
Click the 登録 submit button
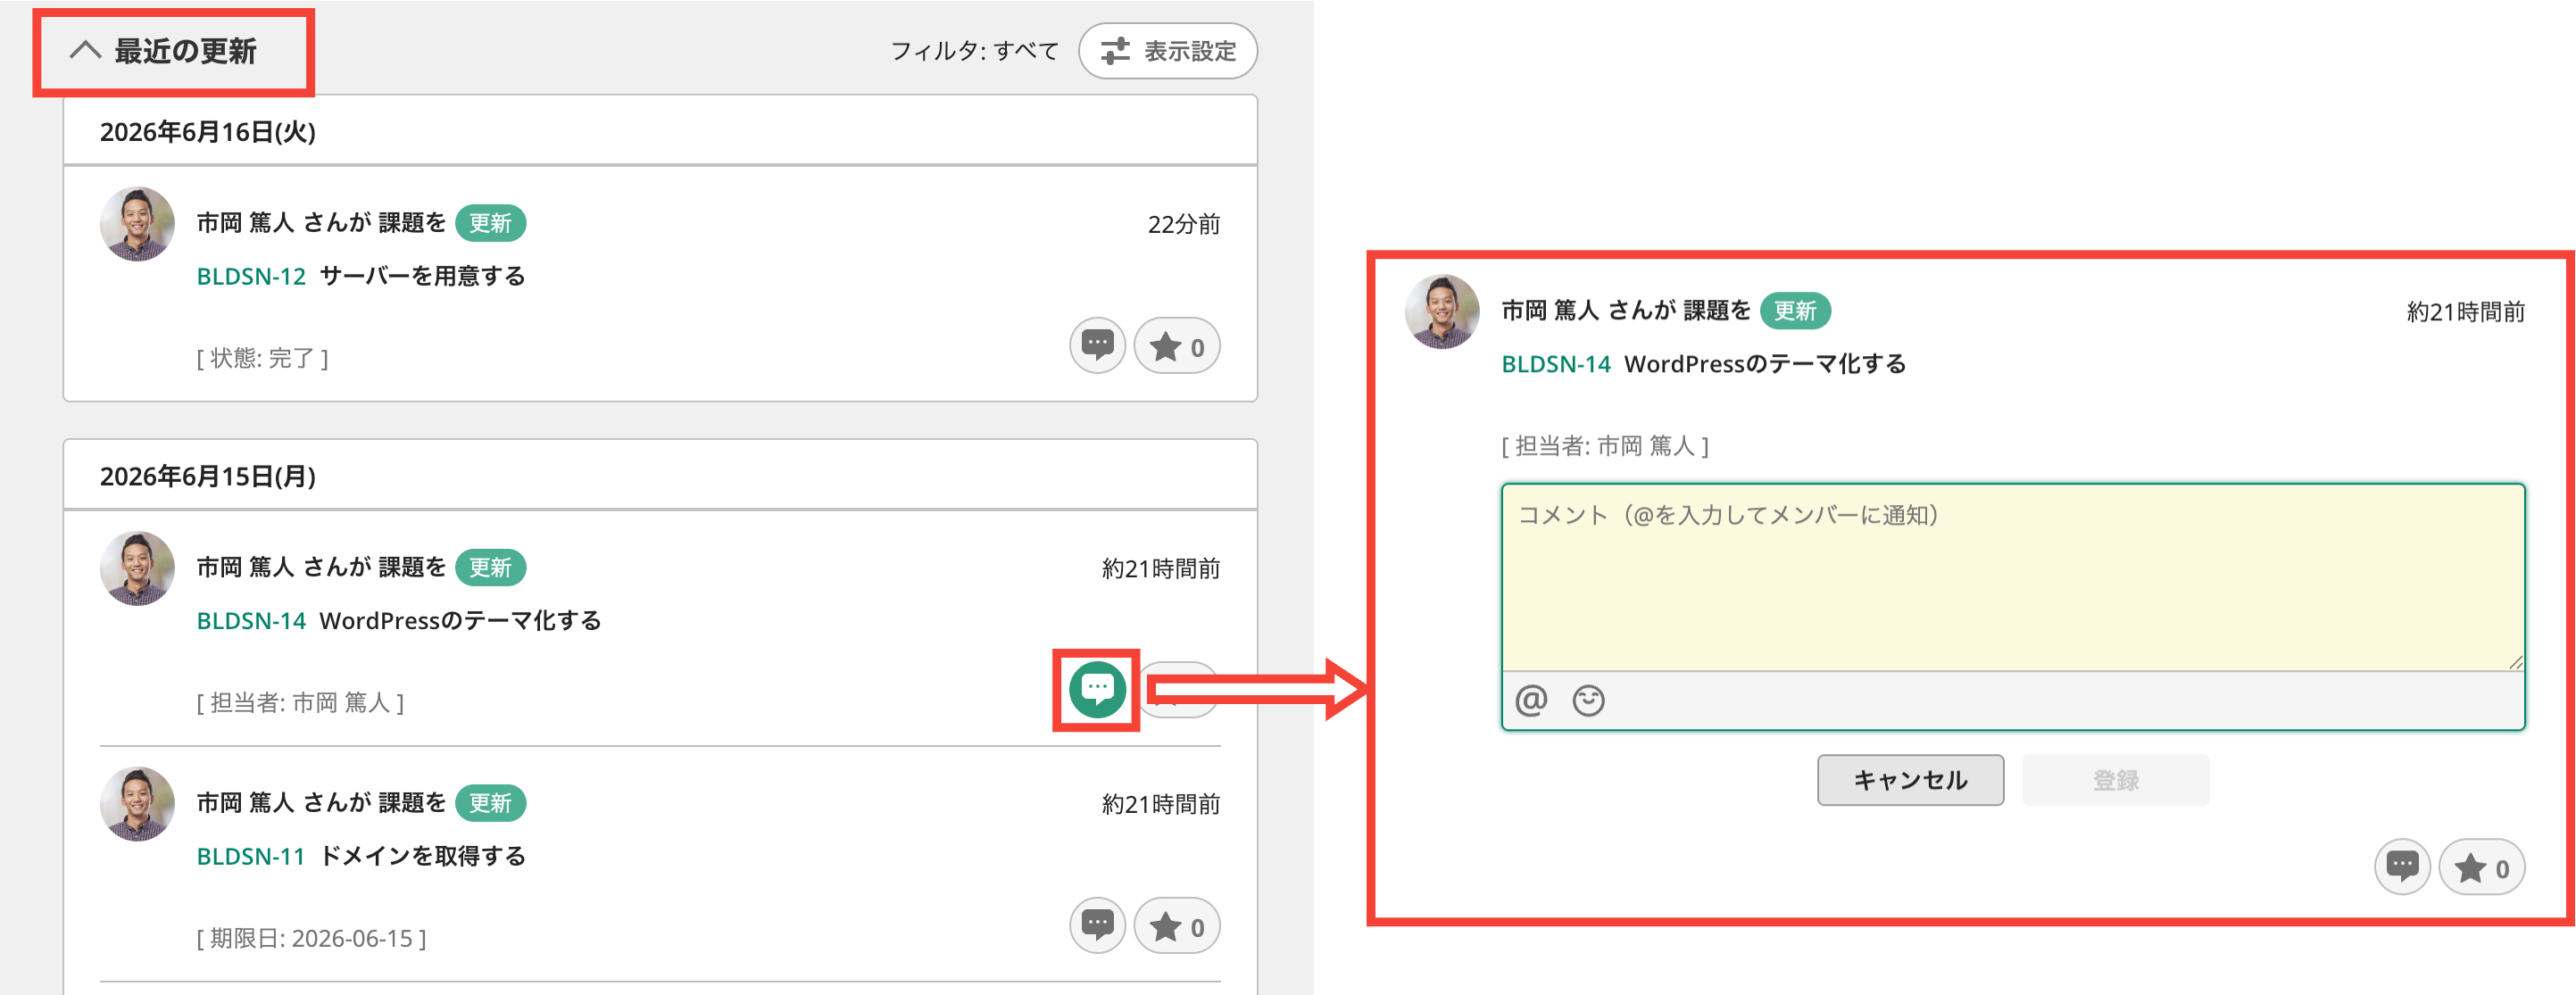(x=2115, y=780)
